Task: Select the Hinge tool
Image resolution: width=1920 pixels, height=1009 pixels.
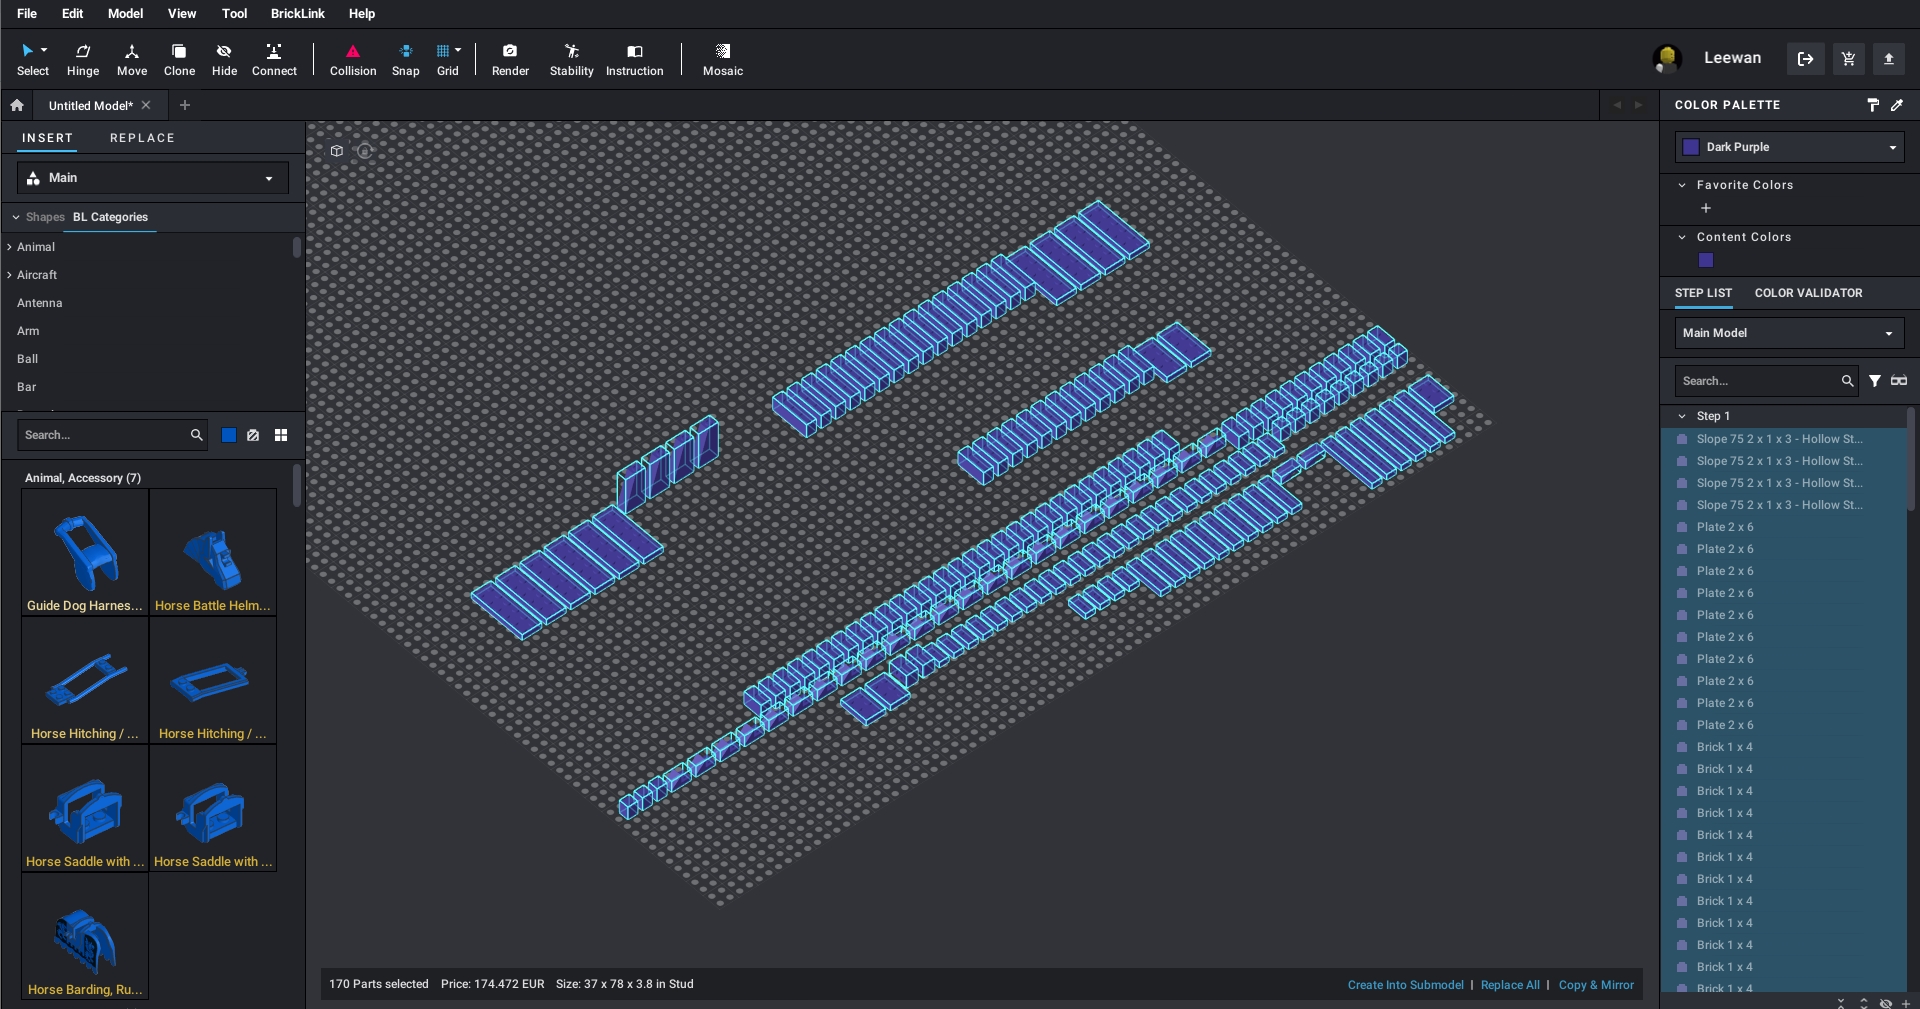Action: pyautogui.click(x=83, y=59)
